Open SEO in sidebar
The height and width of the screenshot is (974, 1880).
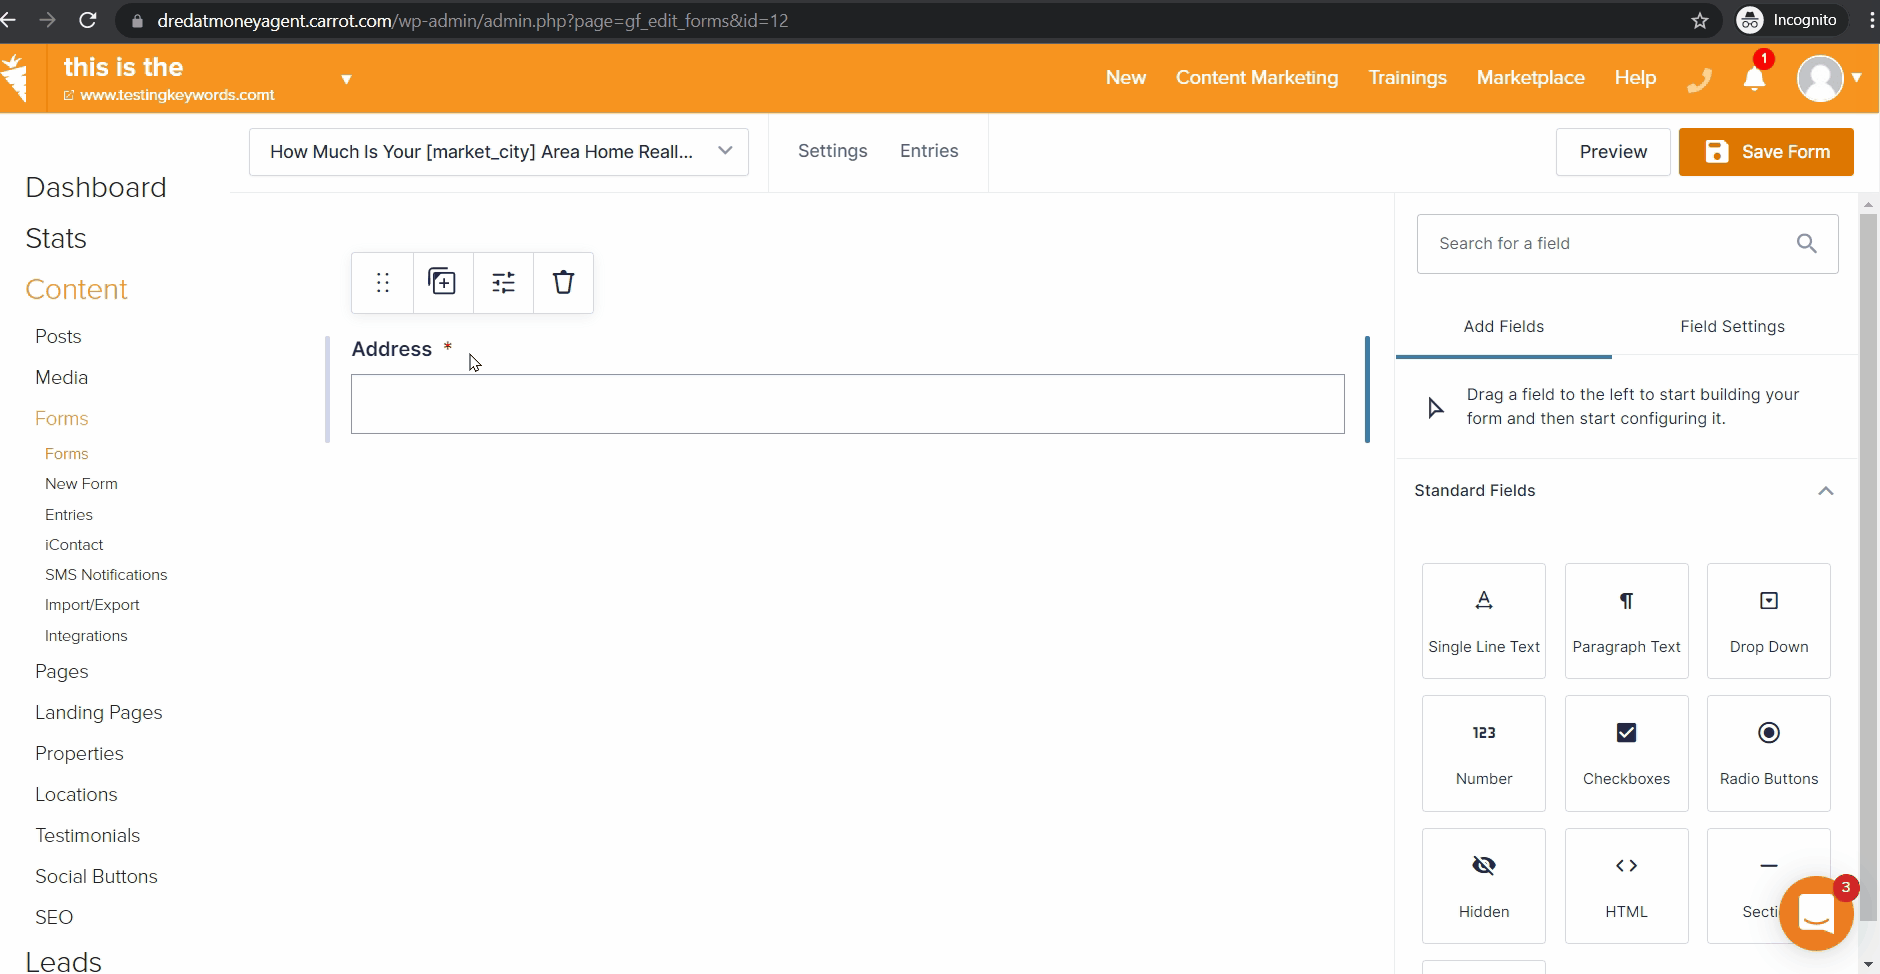54,918
